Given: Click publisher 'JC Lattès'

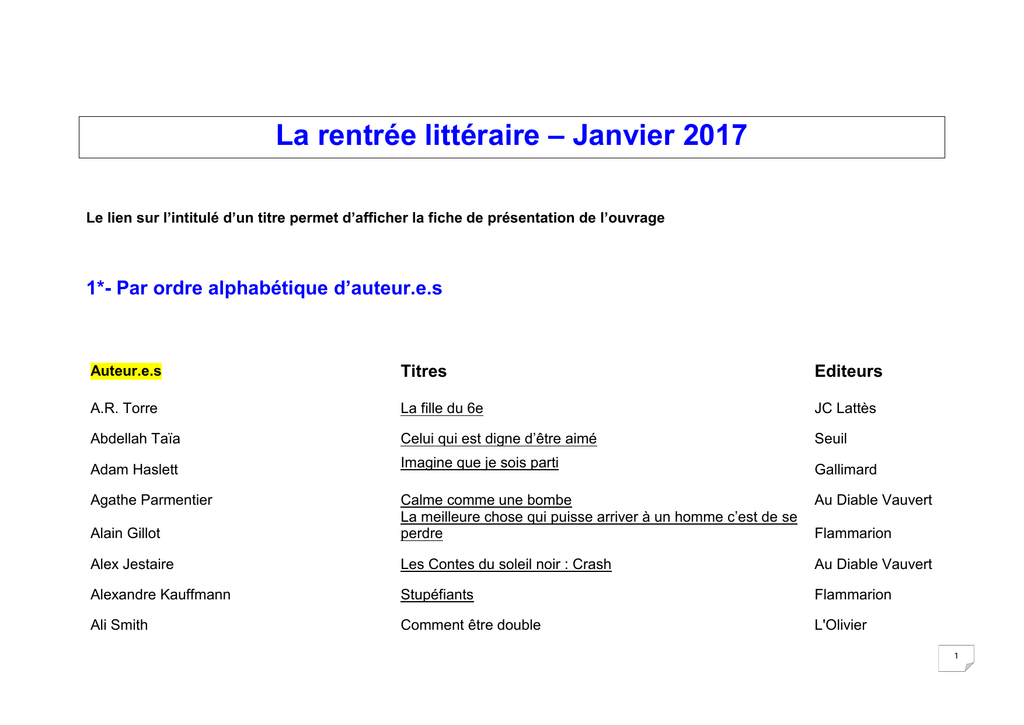Looking at the screenshot, I should [845, 408].
